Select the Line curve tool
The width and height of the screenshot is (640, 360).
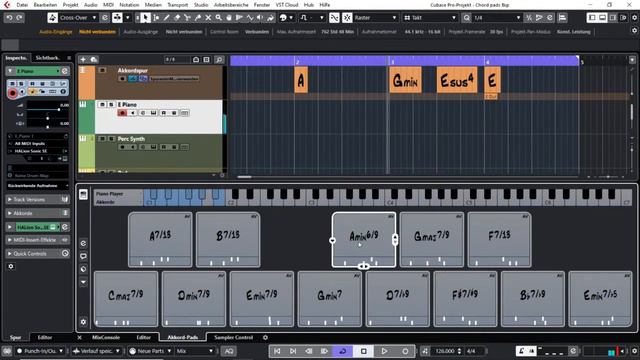point(250,18)
